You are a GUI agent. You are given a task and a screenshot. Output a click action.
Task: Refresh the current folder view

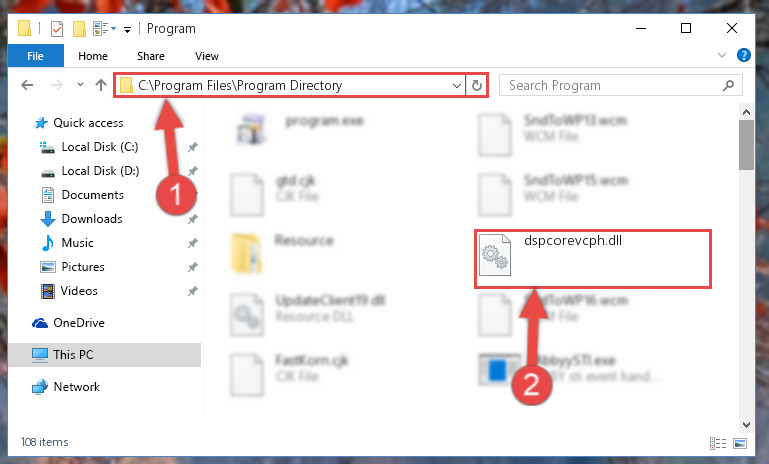coord(477,86)
